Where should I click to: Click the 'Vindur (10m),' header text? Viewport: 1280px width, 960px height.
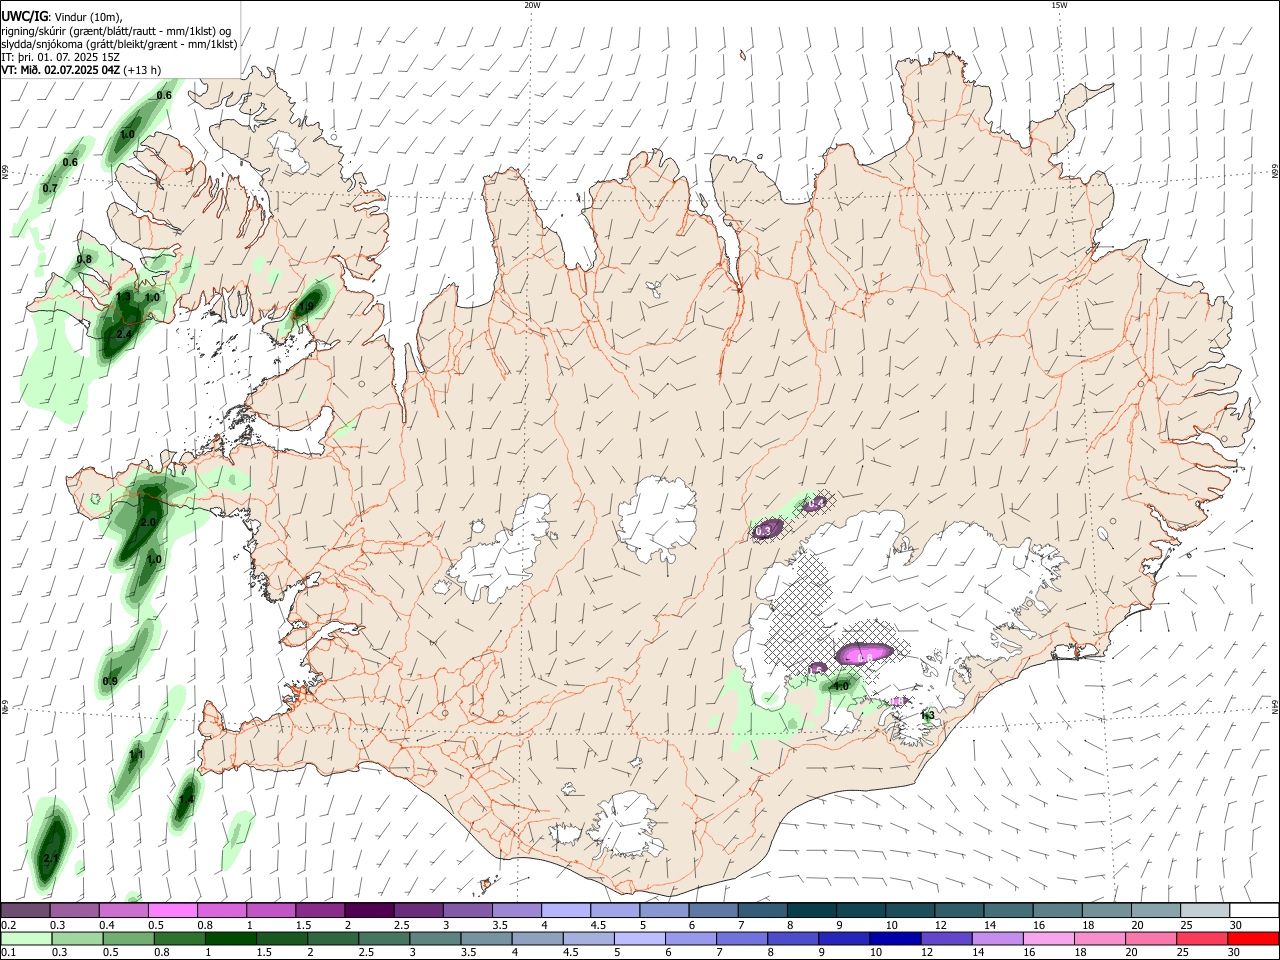coord(86,17)
